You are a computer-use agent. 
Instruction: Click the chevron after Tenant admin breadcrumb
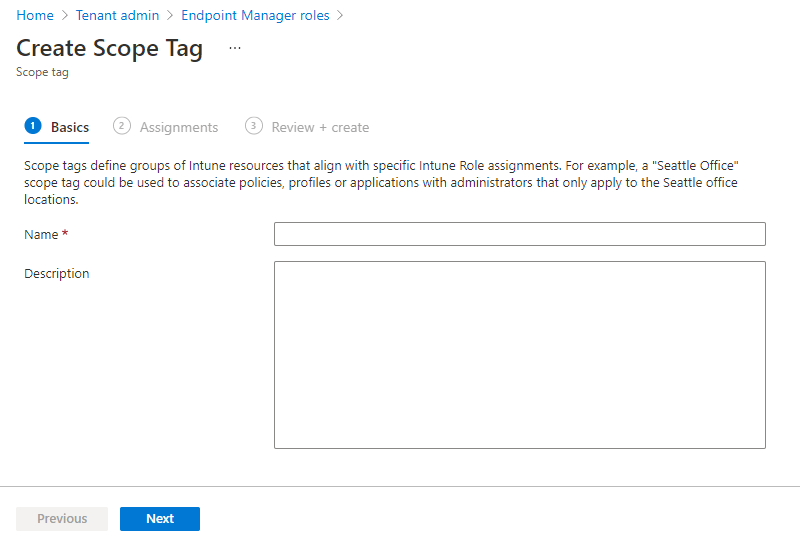tap(170, 15)
